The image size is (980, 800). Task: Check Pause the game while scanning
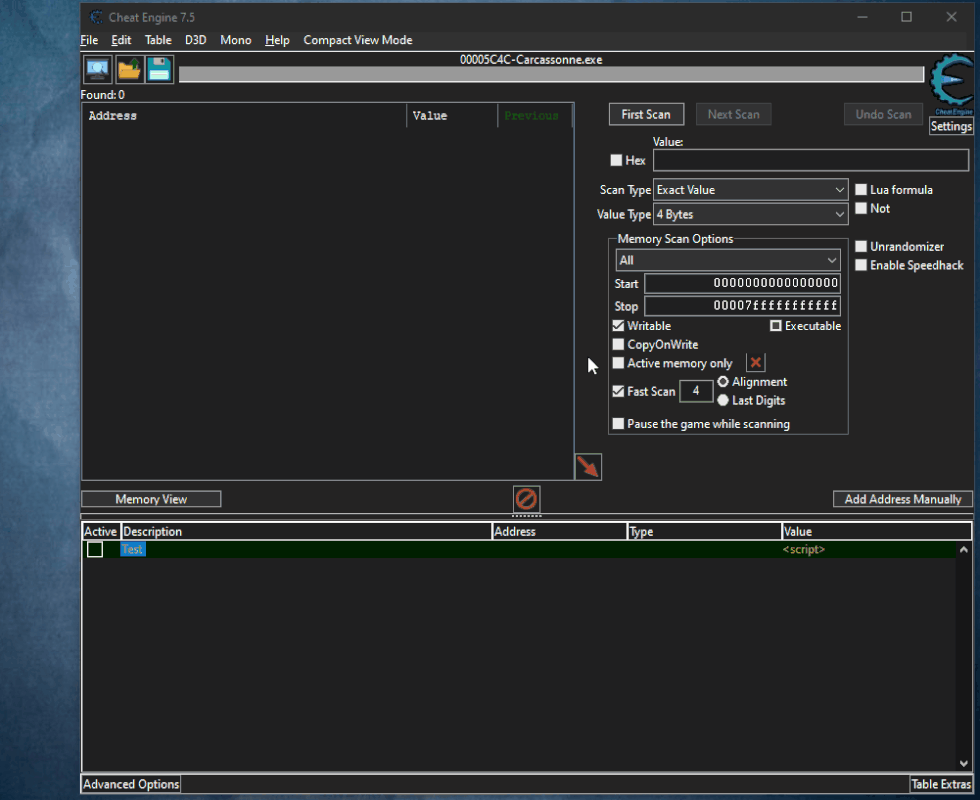[618, 424]
